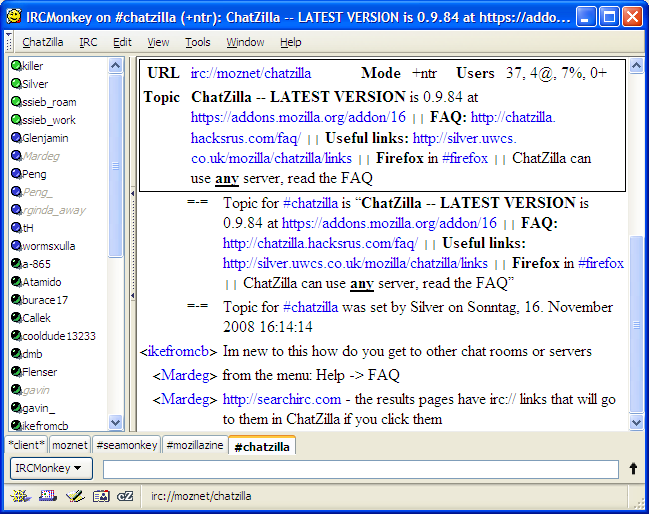Open Mail via the envelope status bar icon

47,495
